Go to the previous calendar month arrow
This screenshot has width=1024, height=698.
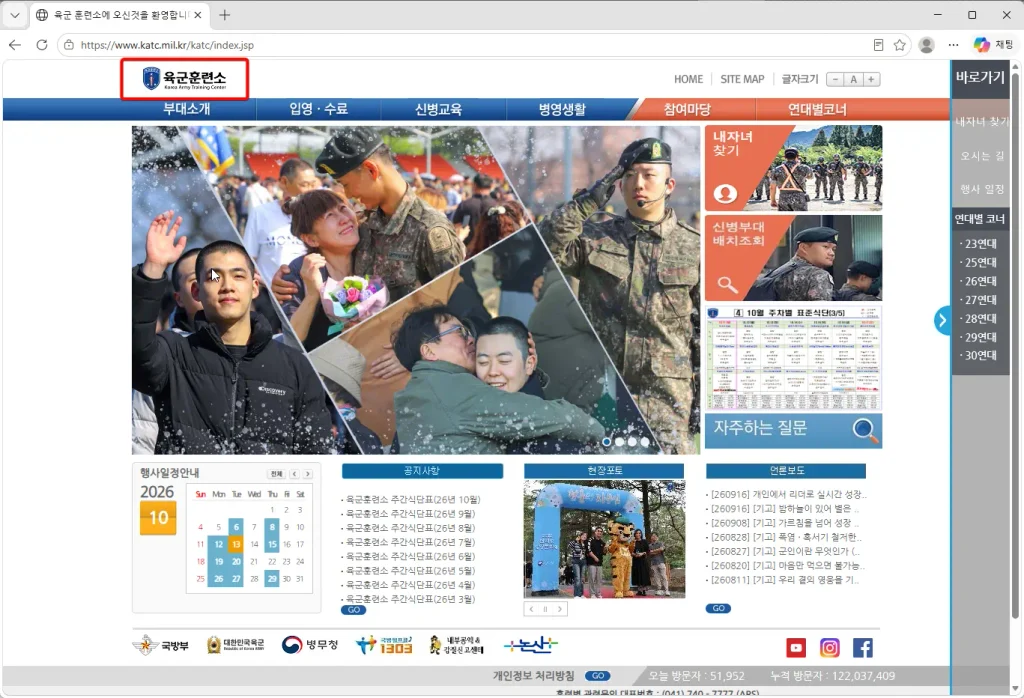[x=295, y=474]
